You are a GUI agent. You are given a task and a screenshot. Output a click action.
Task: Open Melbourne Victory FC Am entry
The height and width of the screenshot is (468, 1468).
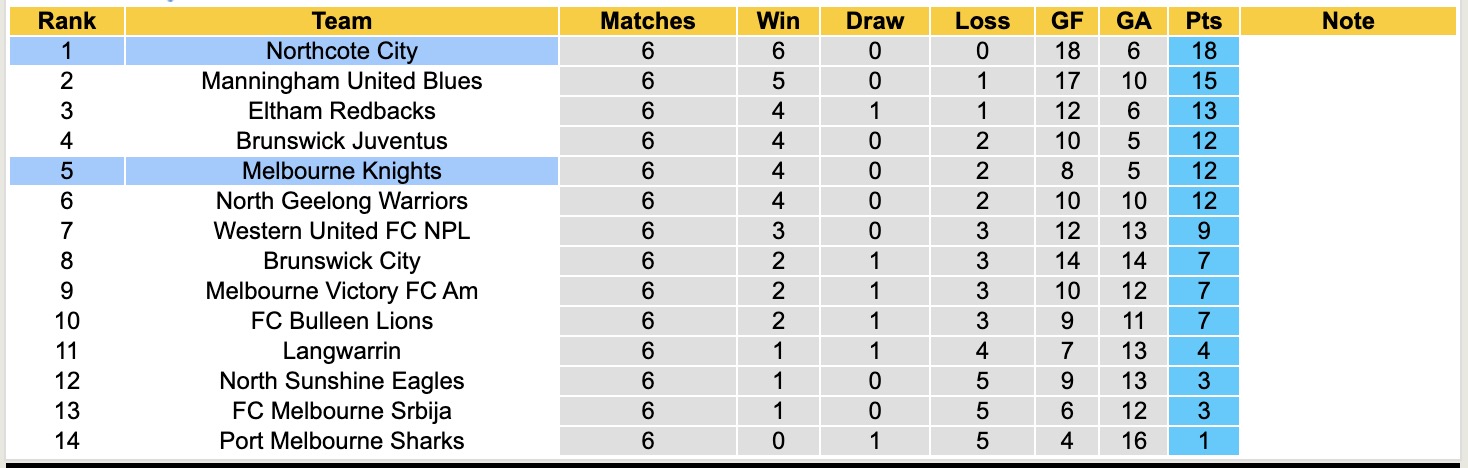point(342,291)
